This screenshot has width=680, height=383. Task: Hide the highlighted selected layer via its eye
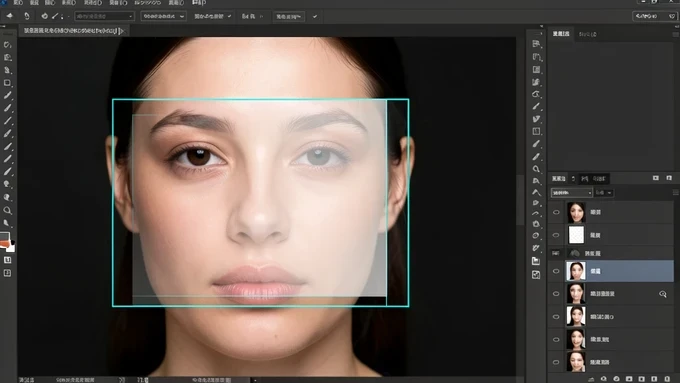point(556,272)
